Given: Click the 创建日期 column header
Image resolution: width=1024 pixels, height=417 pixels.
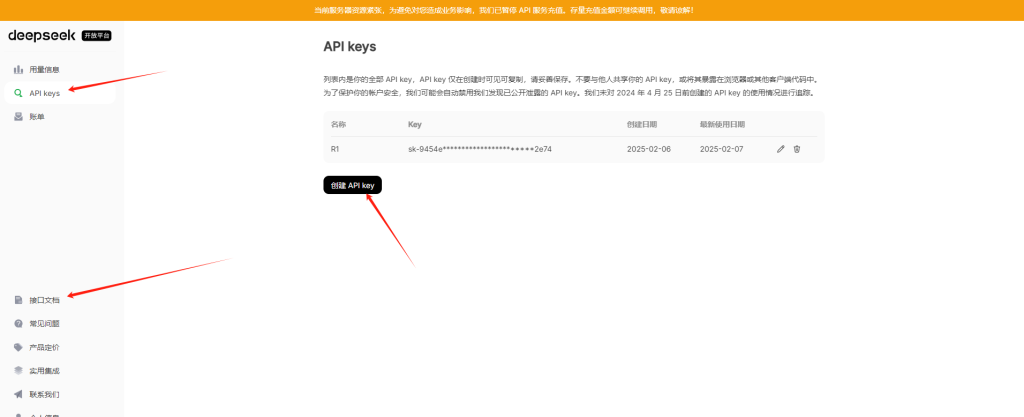Looking at the screenshot, I should (642, 124).
